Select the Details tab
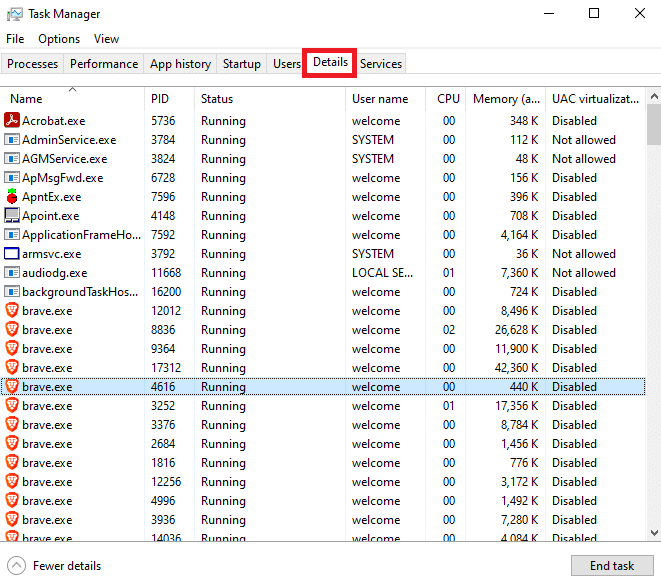Viewport: 661px width, 587px height. pos(330,62)
